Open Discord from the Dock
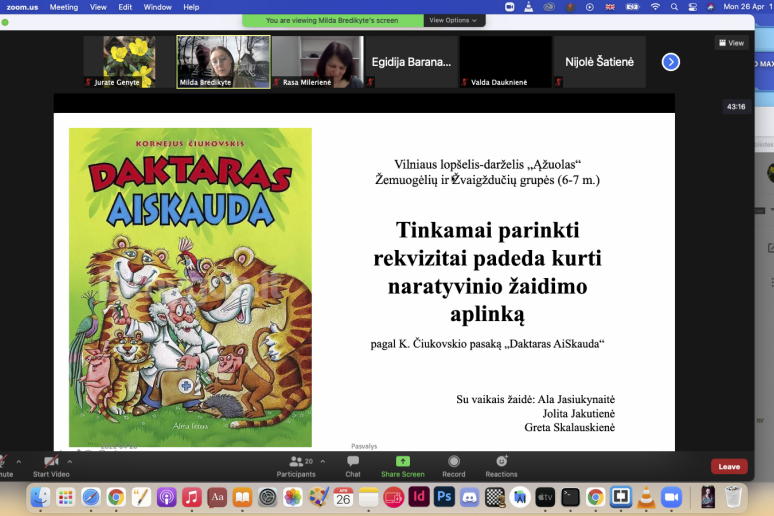Image resolution: width=774 pixels, height=516 pixels. 469,497
